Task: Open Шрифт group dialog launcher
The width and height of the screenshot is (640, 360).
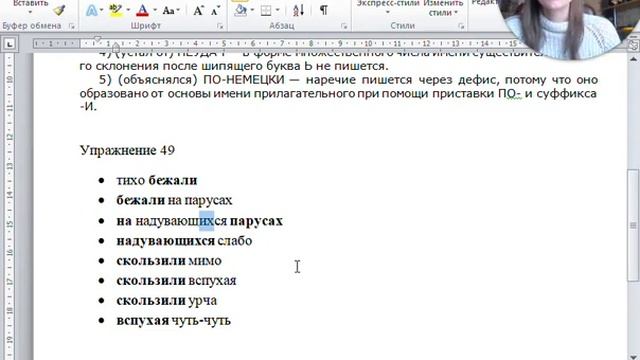Action: (220, 26)
